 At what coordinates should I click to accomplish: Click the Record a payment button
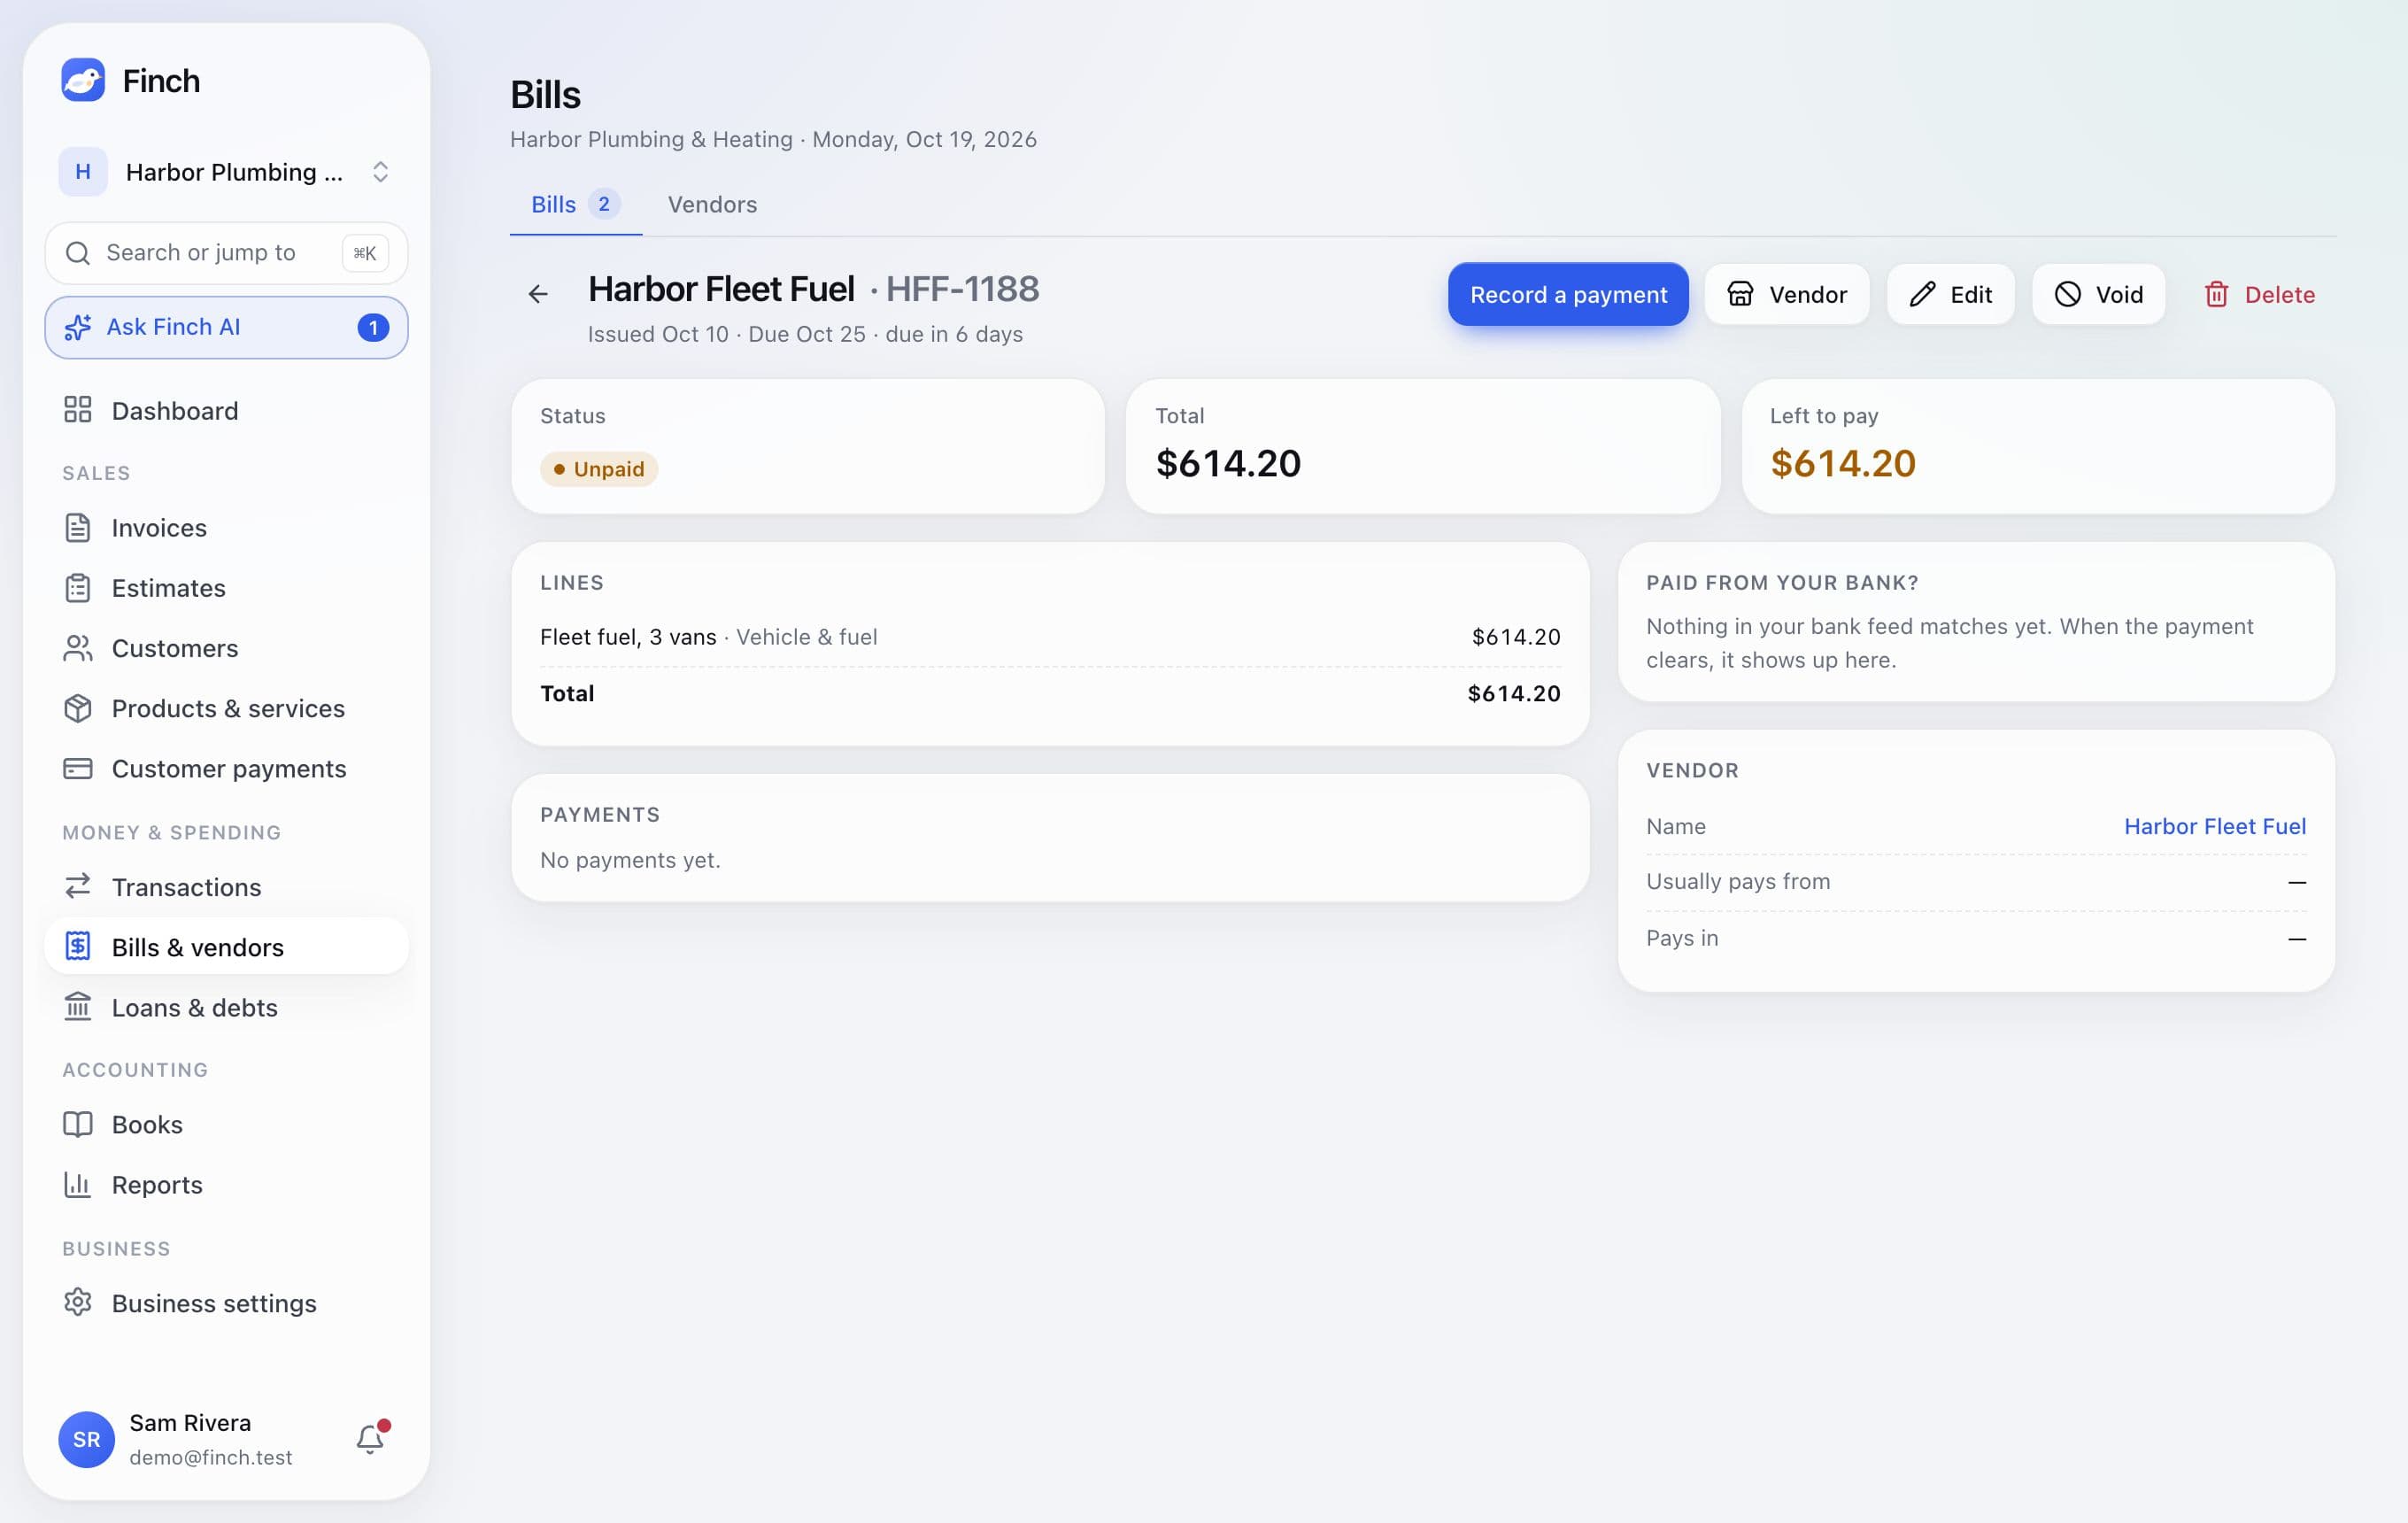click(x=1568, y=294)
